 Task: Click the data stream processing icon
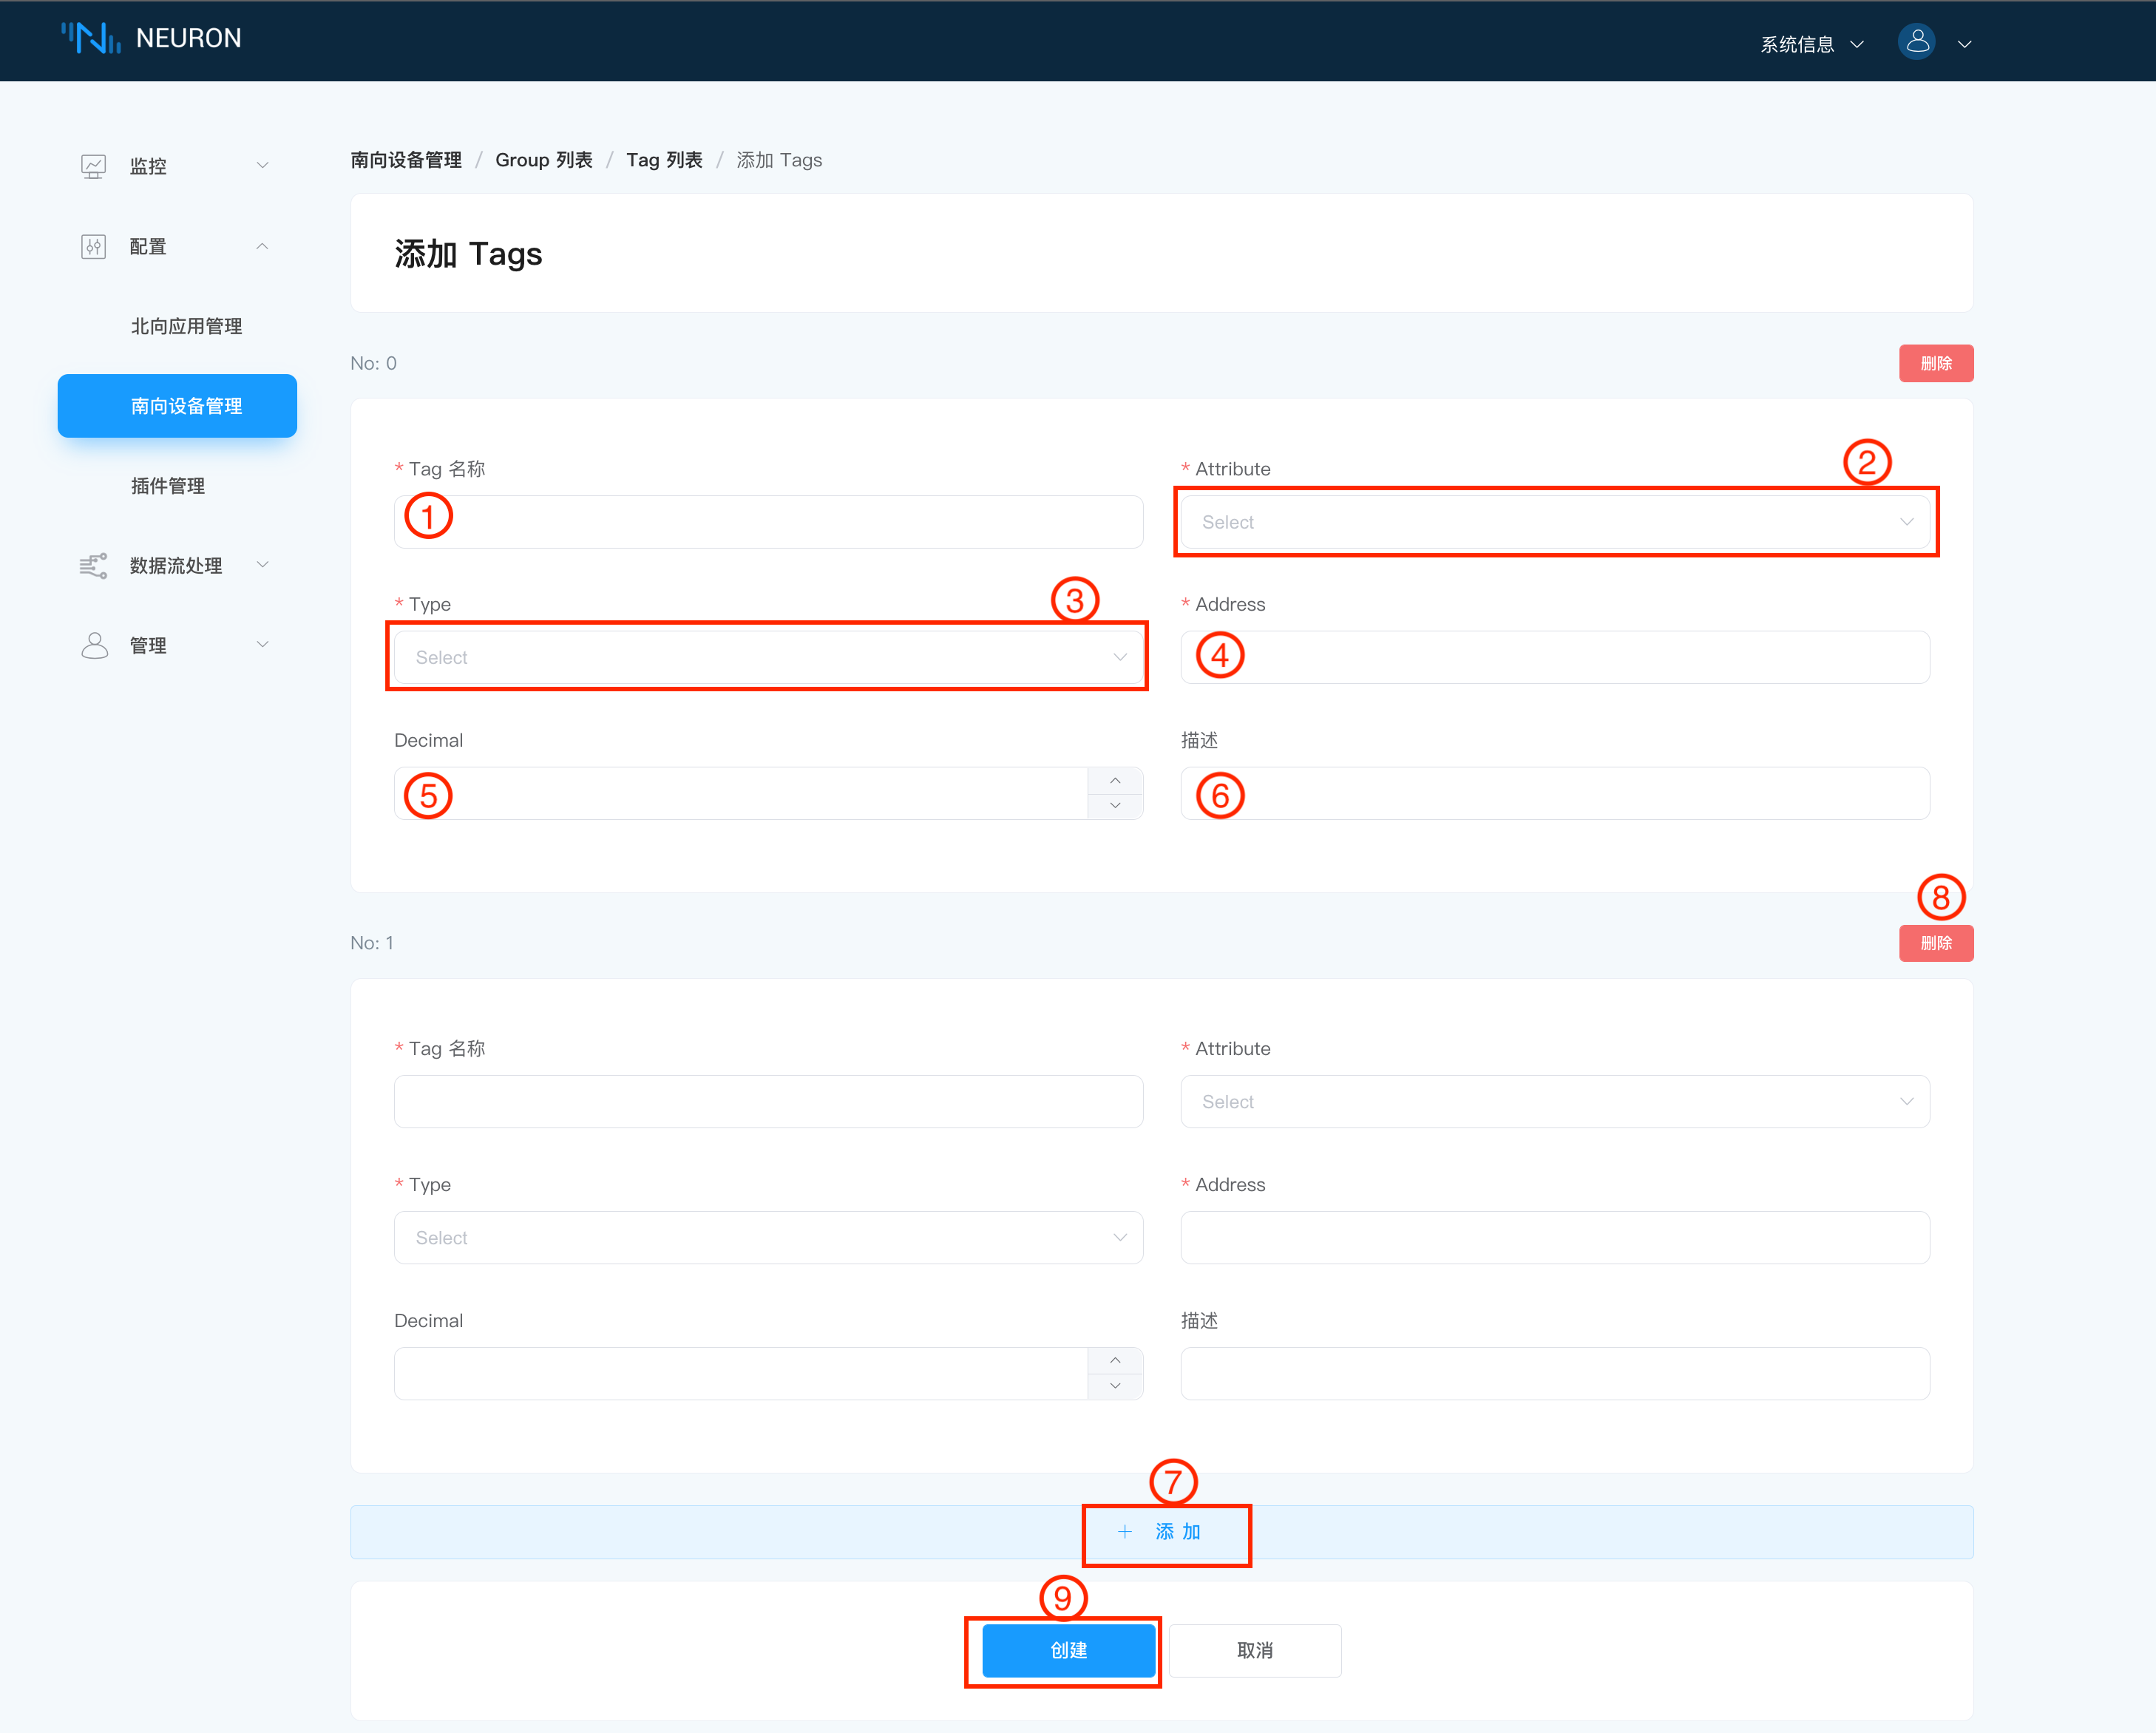click(93, 566)
